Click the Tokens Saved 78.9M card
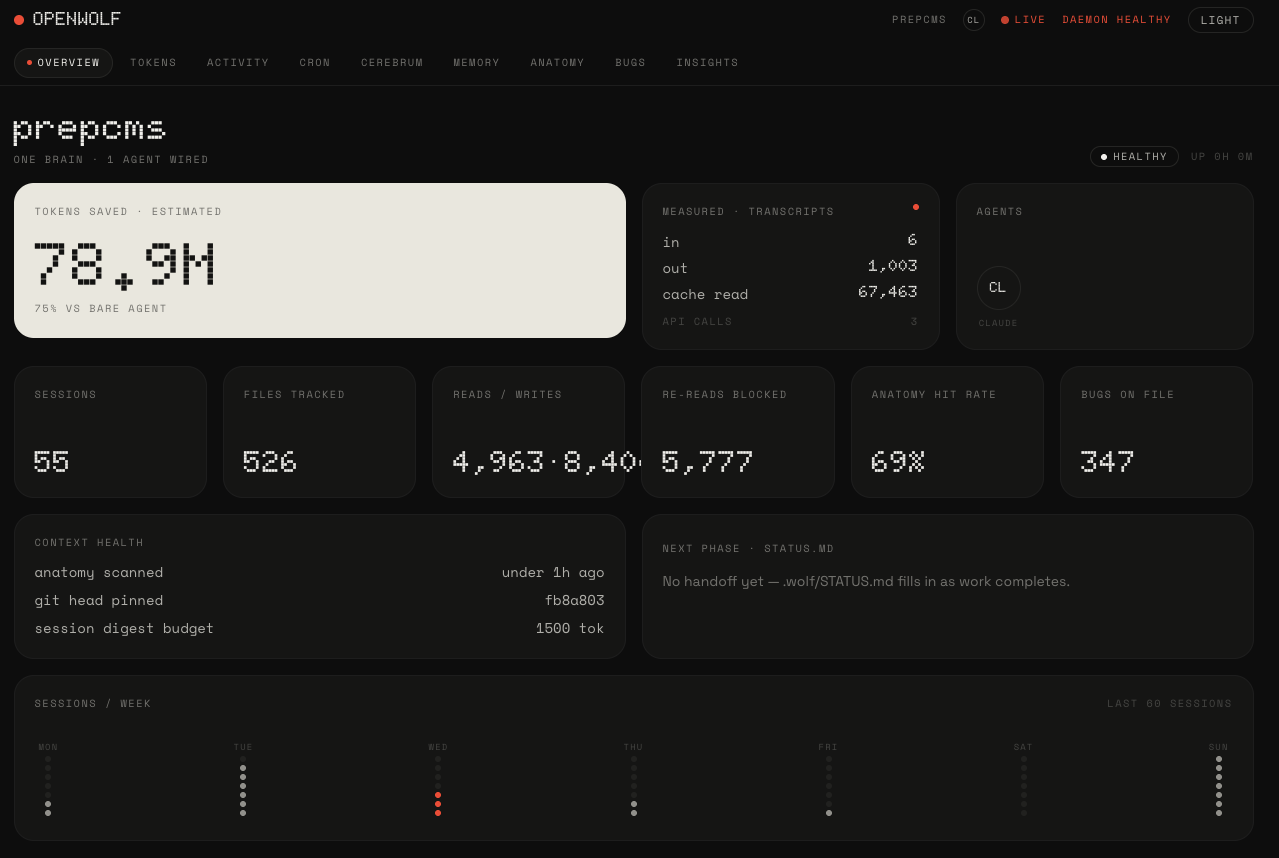This screenshot has width=1279, height=858. [320, 261]
